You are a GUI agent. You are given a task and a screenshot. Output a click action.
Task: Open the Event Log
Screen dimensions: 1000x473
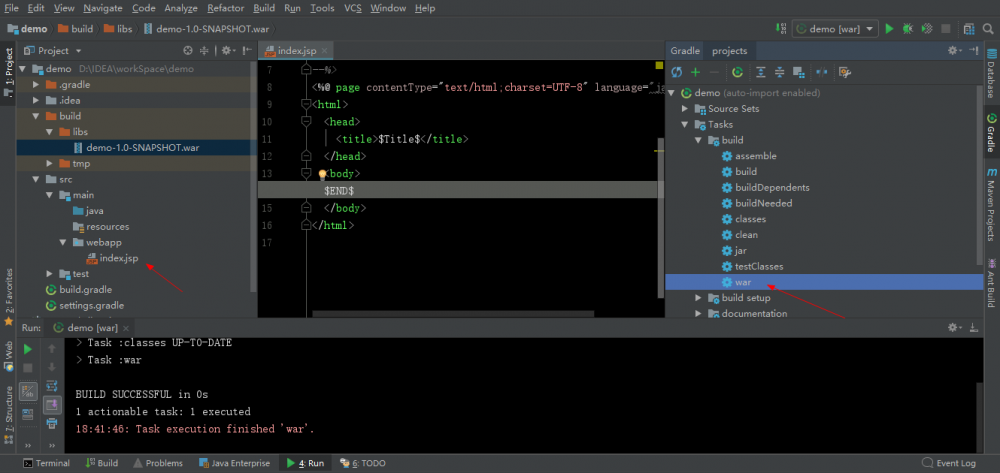pos(955,463)
